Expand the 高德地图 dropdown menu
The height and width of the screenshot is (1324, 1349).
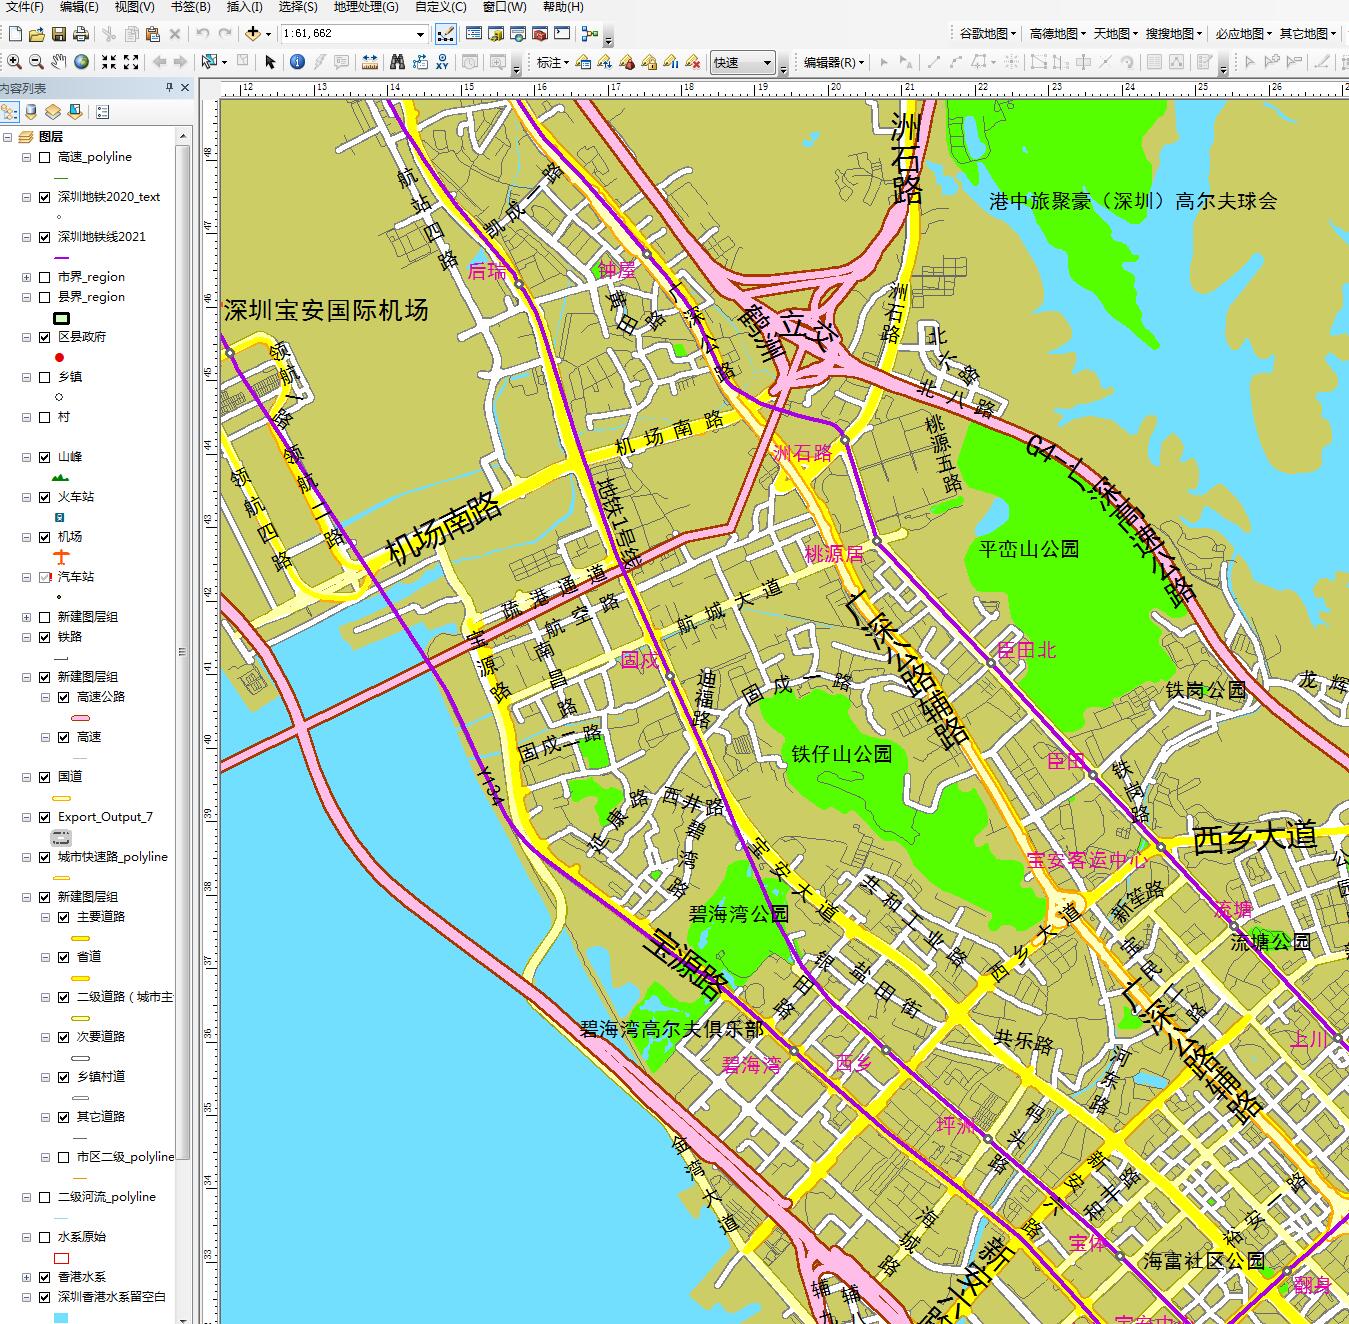[1058, 34]
